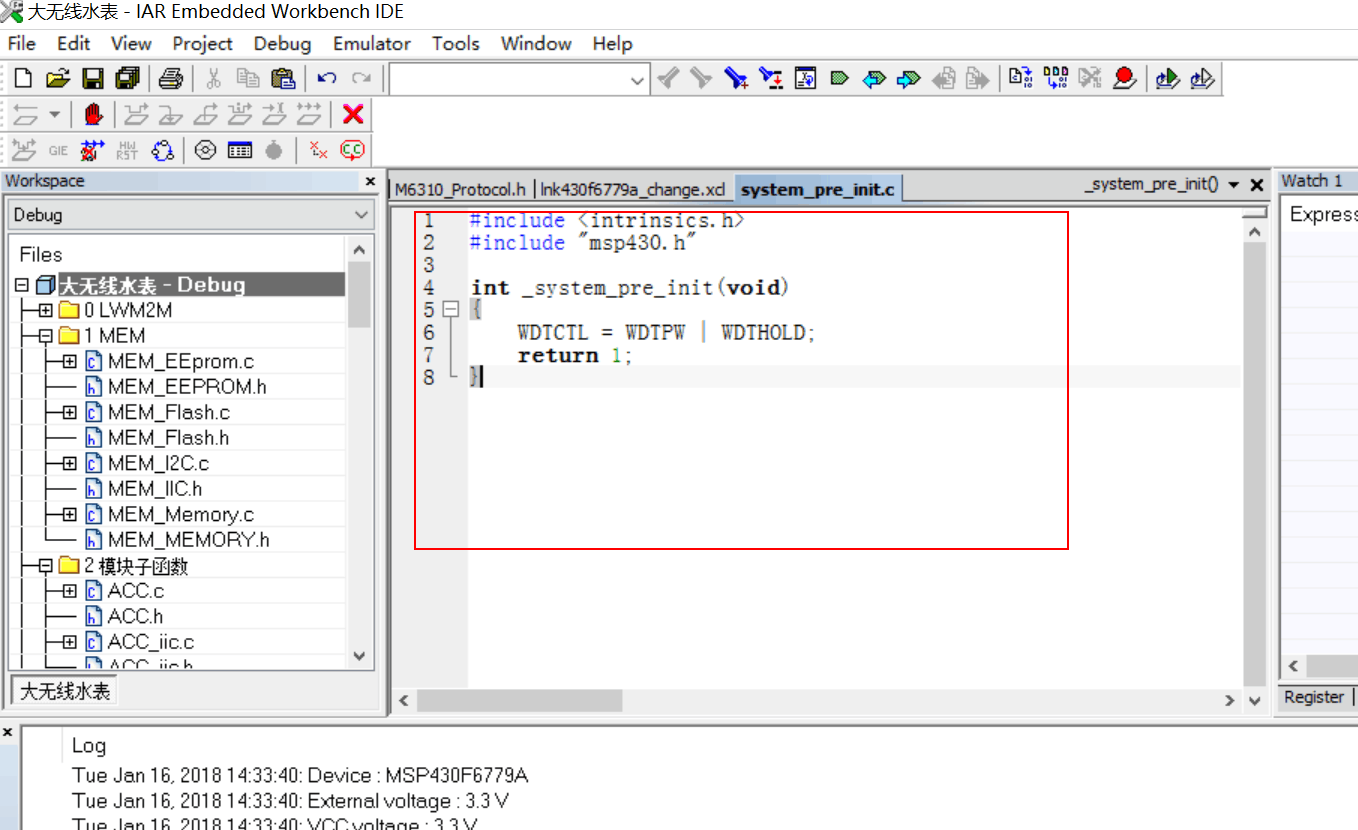
Task: Select the 大无线水表 workspace tab at bottom
Action: [66, 690]
